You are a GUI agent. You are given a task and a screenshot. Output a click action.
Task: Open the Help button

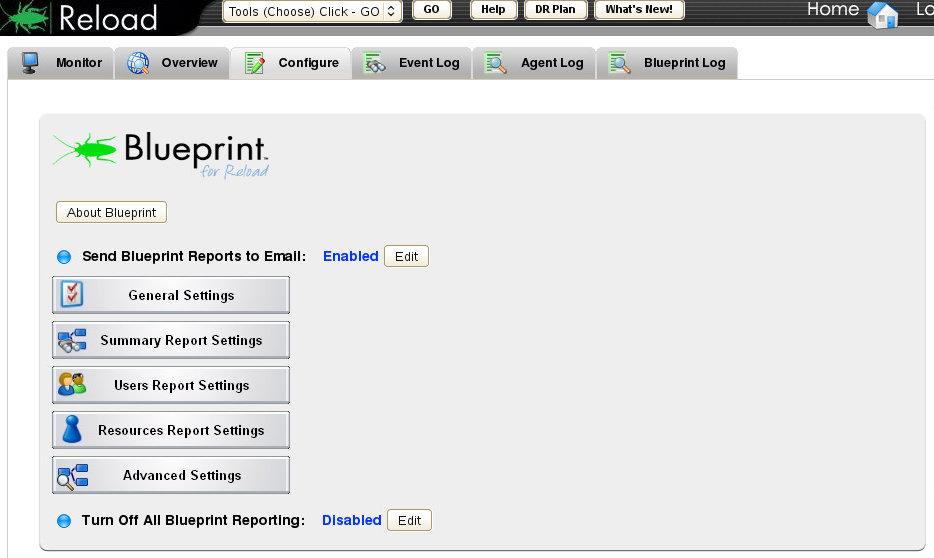493,10
